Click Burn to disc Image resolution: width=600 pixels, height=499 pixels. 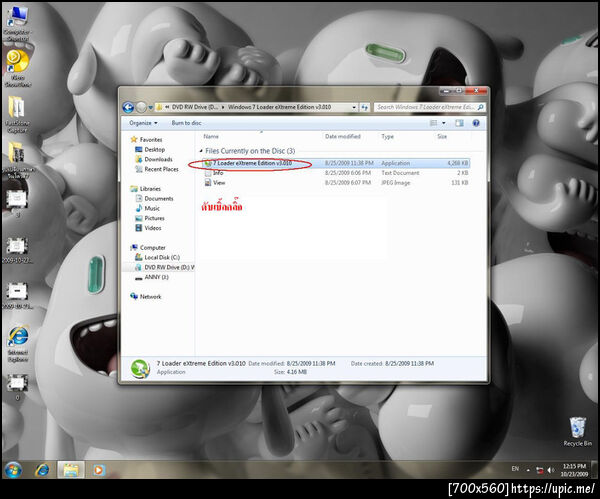186,123
